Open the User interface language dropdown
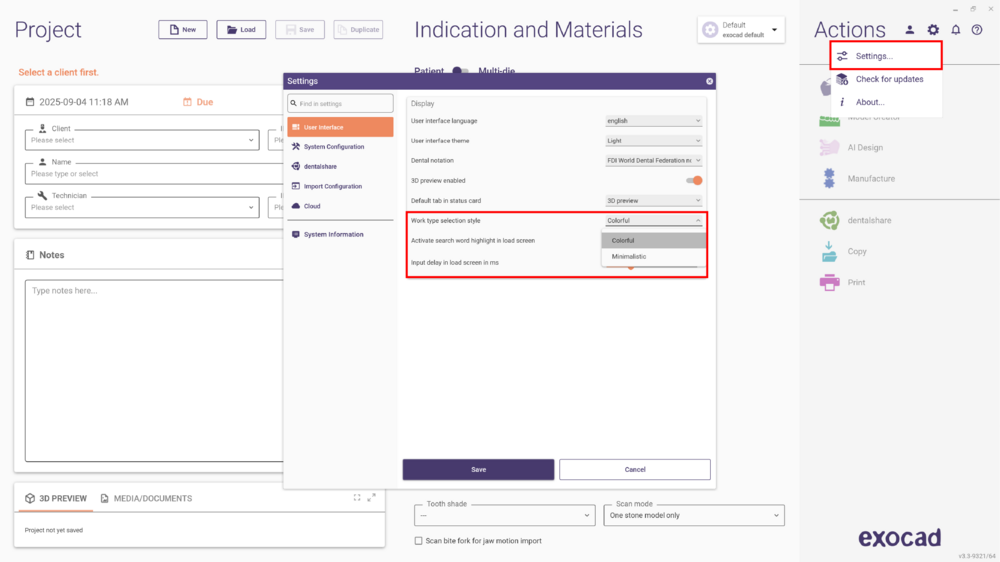The height and width of the screenshot is (562, 1000). (x=654, y=121)
